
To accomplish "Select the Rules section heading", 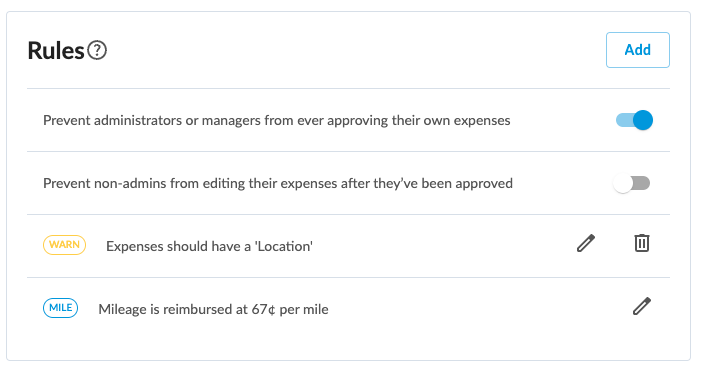I will tap(56, 50).
